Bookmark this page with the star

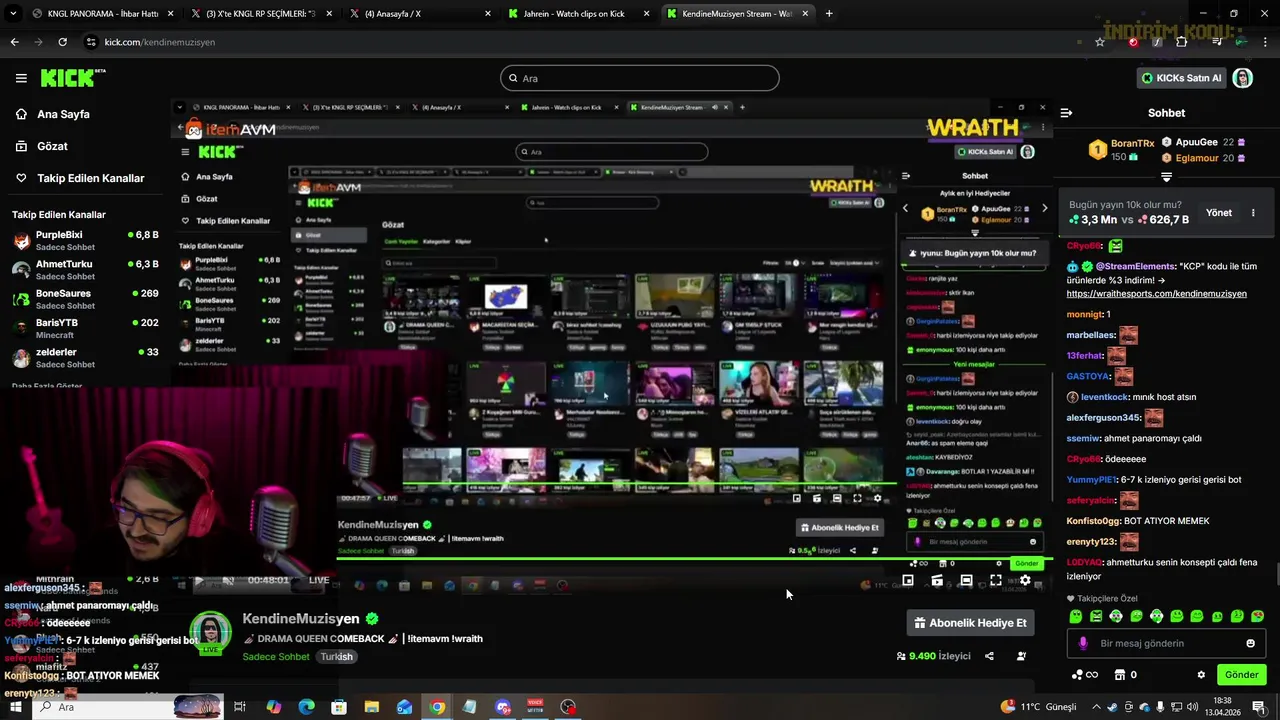(x=1100, y=42)
